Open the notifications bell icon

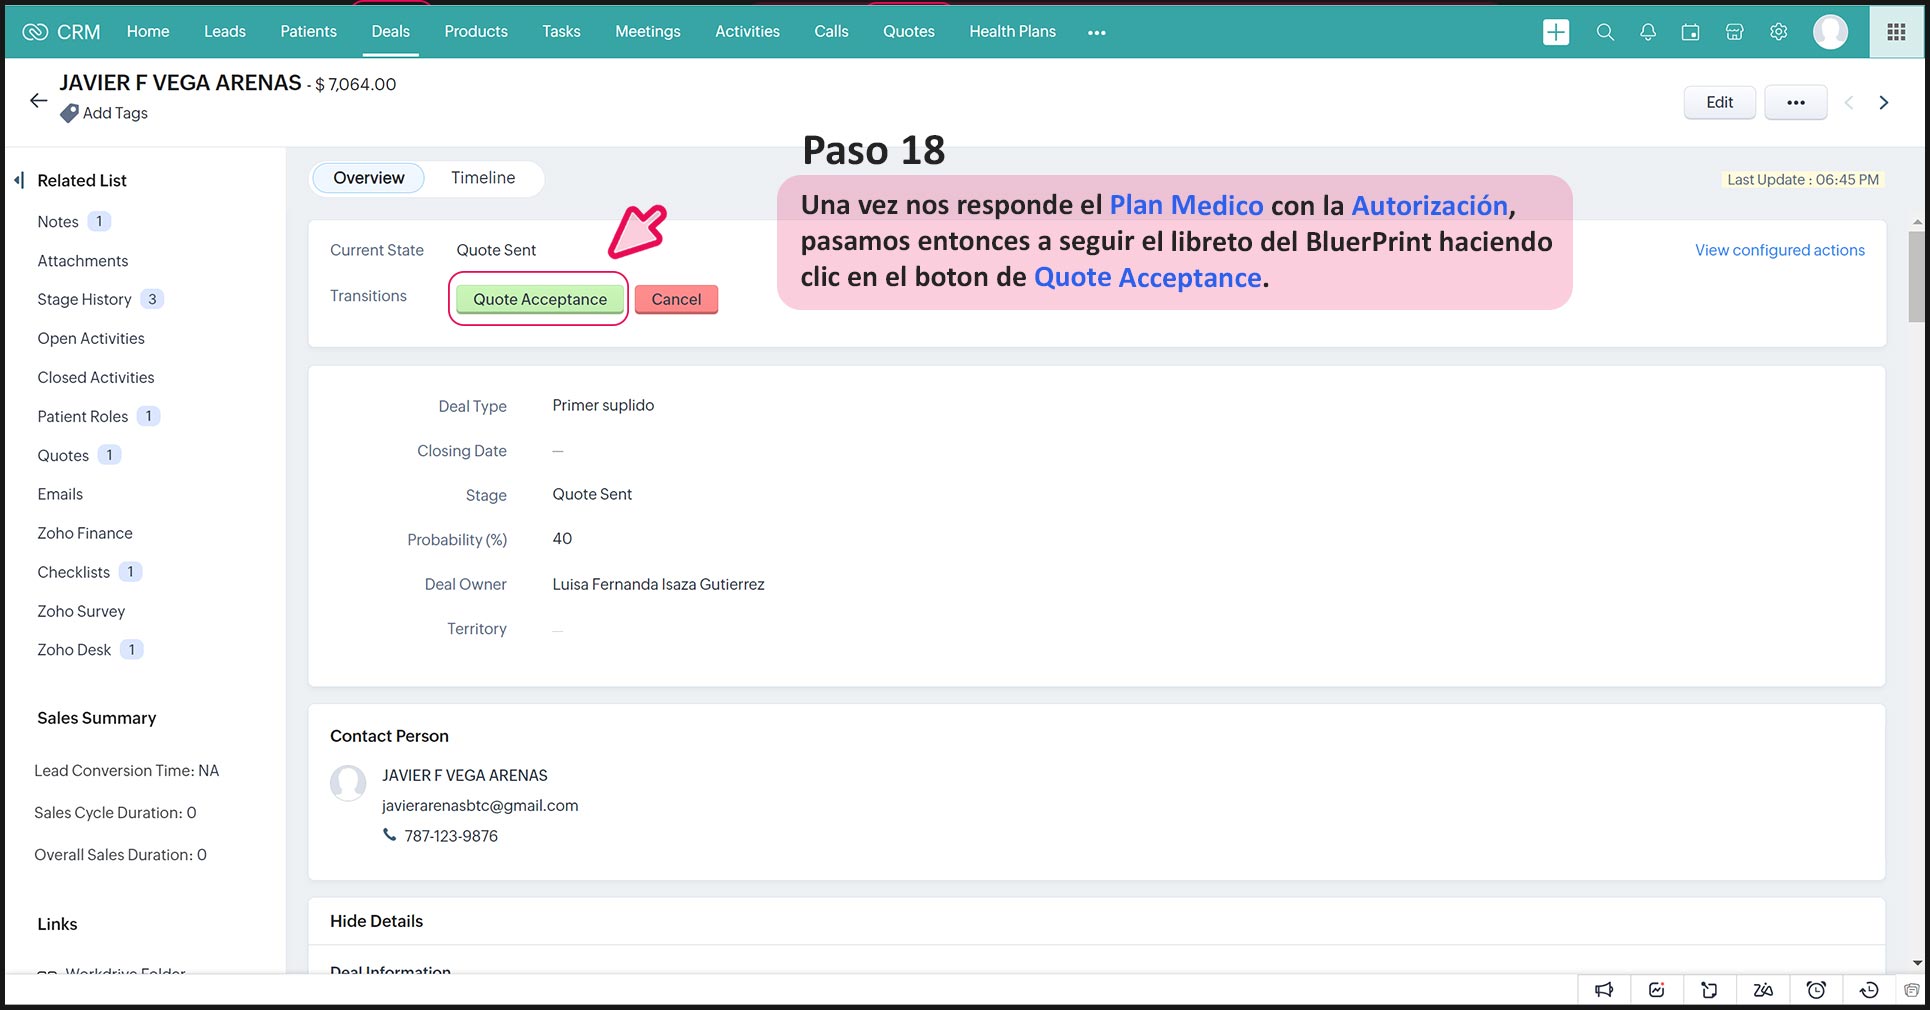point(1648,32)
